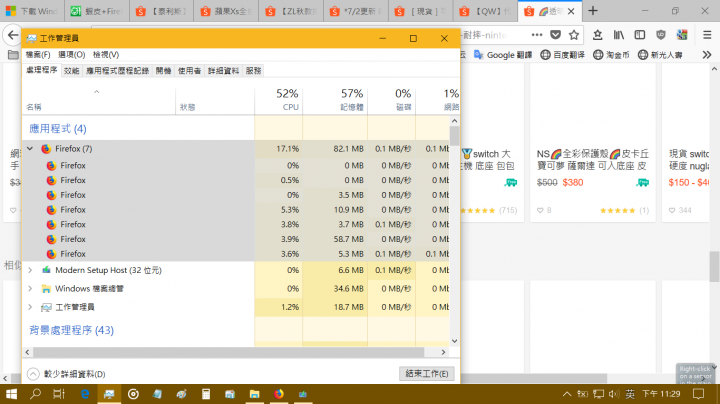The image size is (720, 404).
Task: Click the 應用程式 (4) group heading
Action: pyautogui.click(x=58, y=129)
